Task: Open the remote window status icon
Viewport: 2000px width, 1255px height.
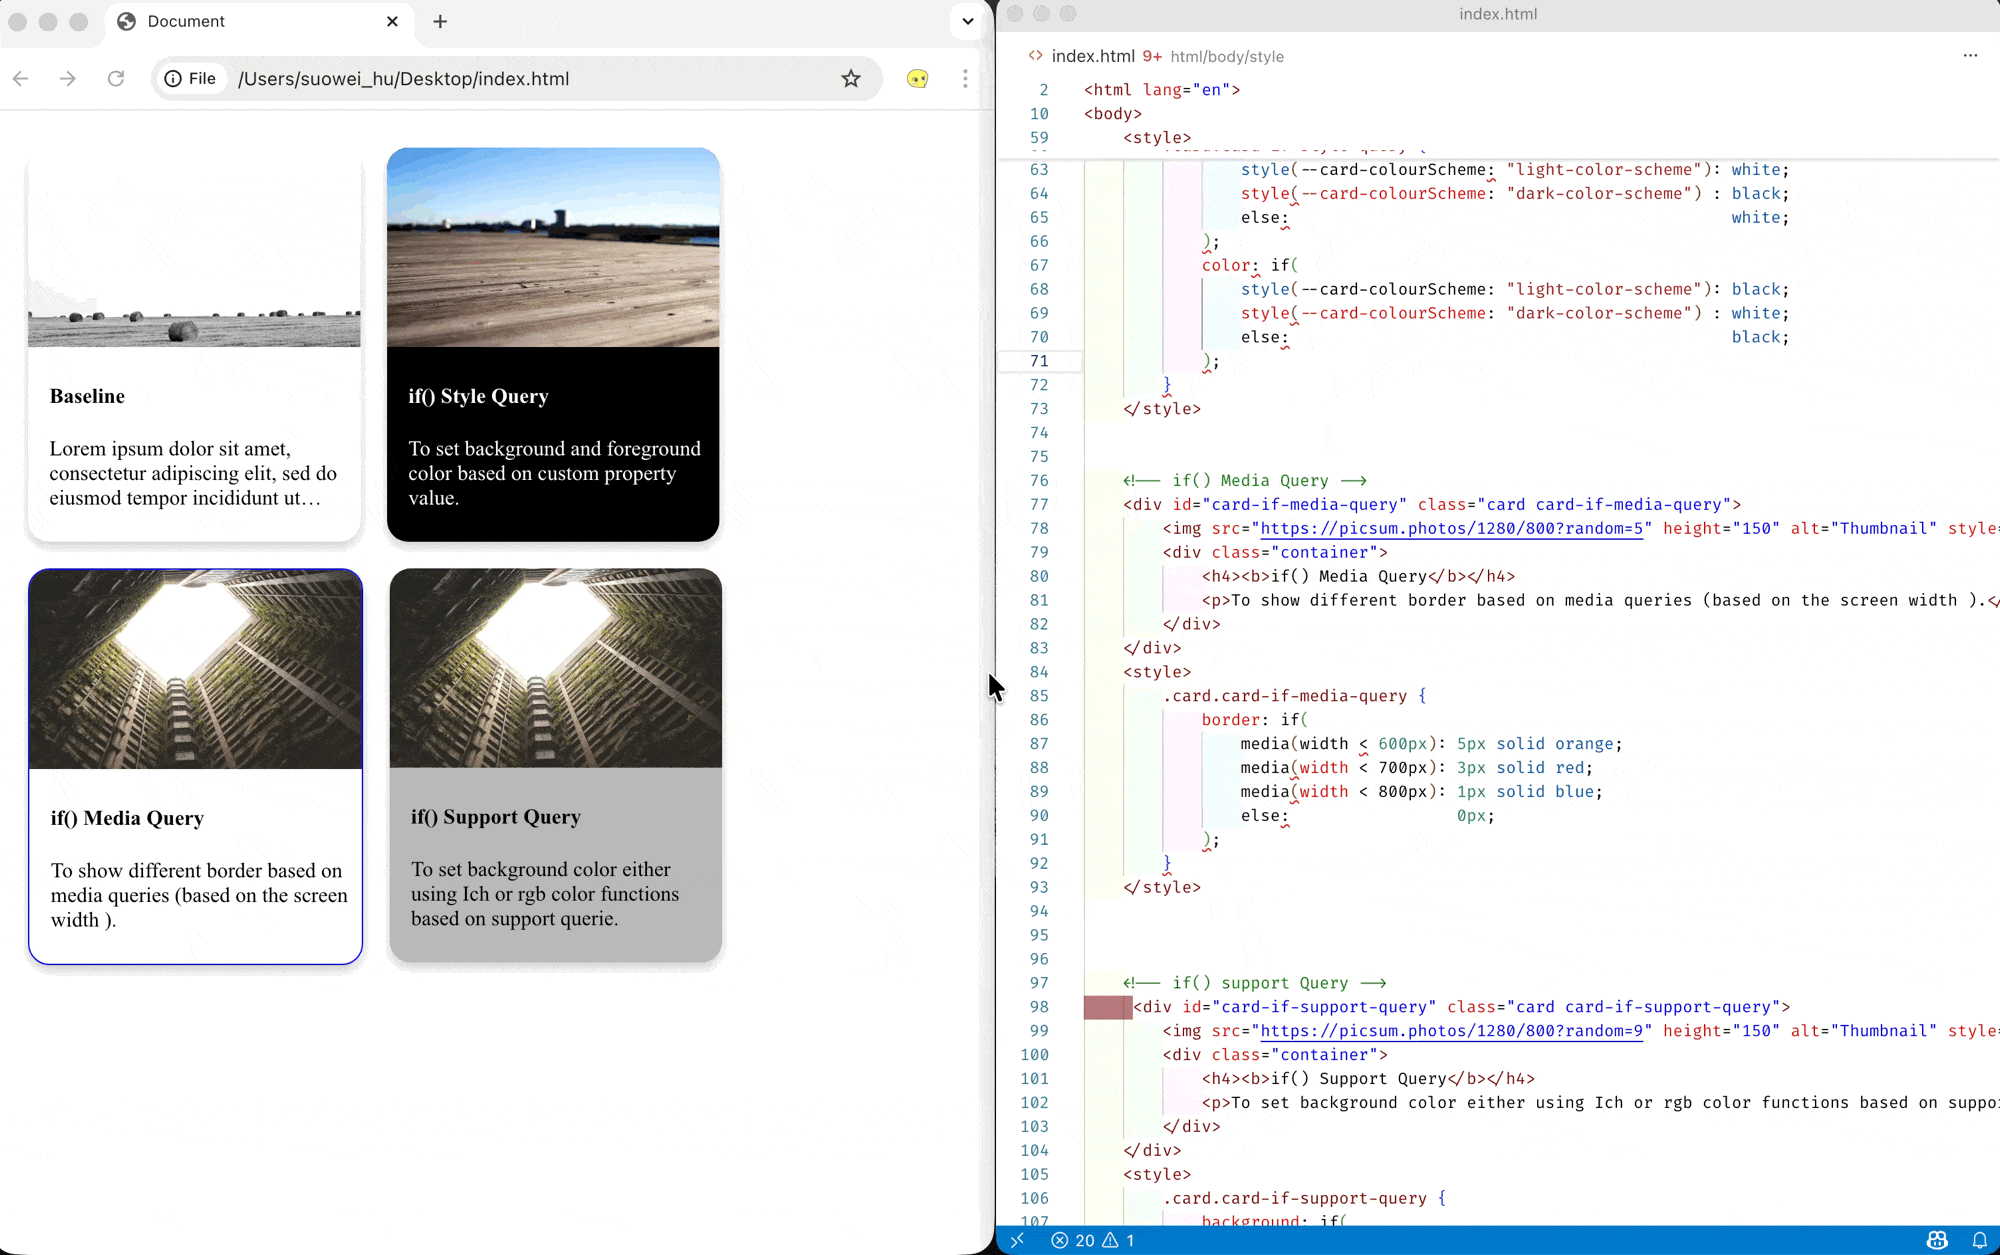Action: click(1017, 1240)
